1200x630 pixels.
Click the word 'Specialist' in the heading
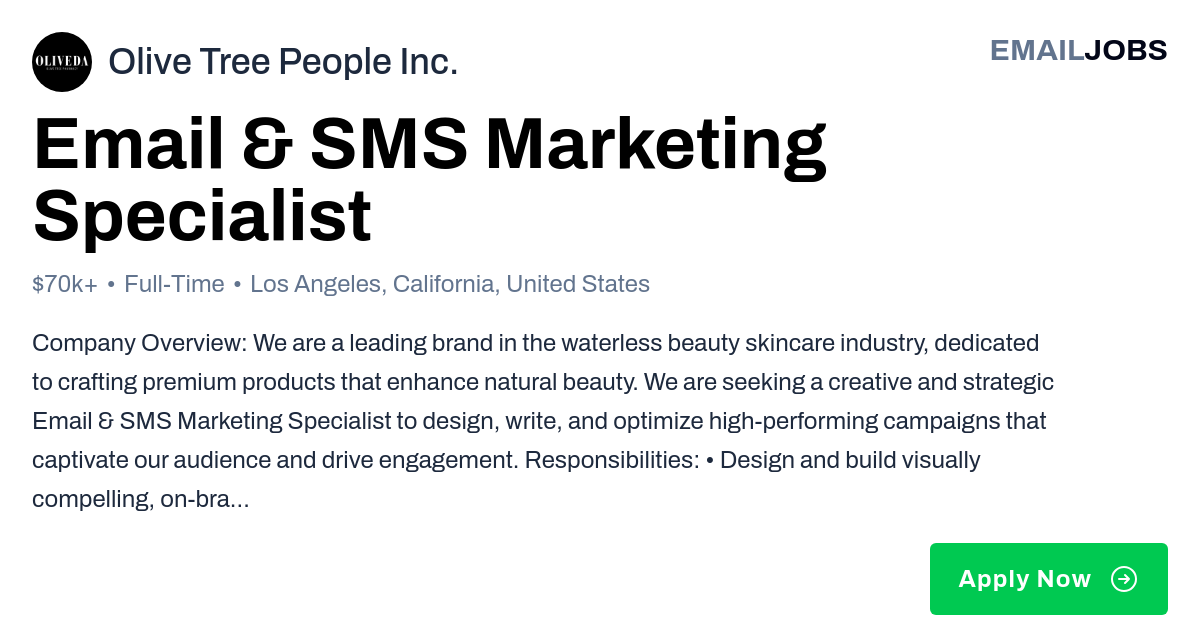(202, 216)
